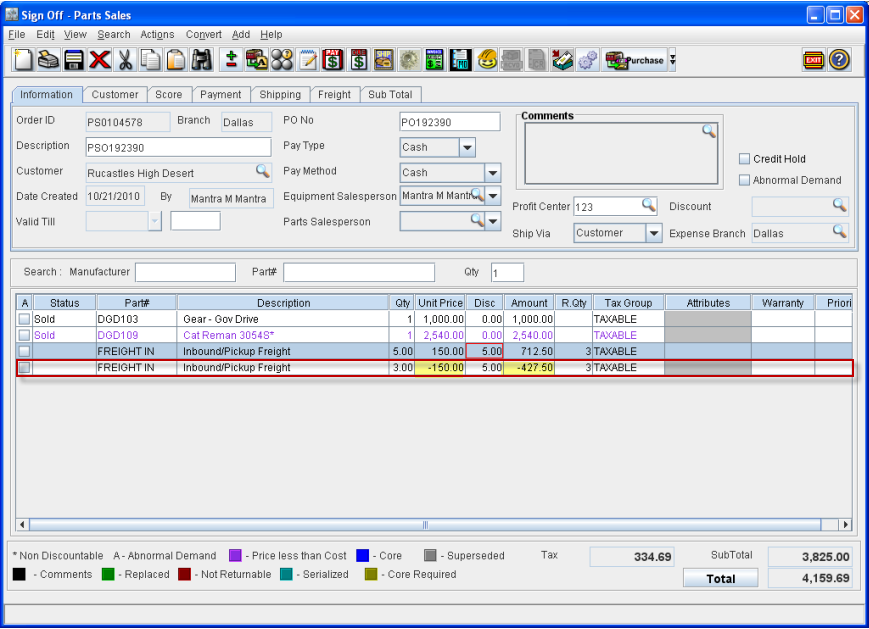Click the MO disk icon
Screen dimensions: 869x629
click(460, 60)
